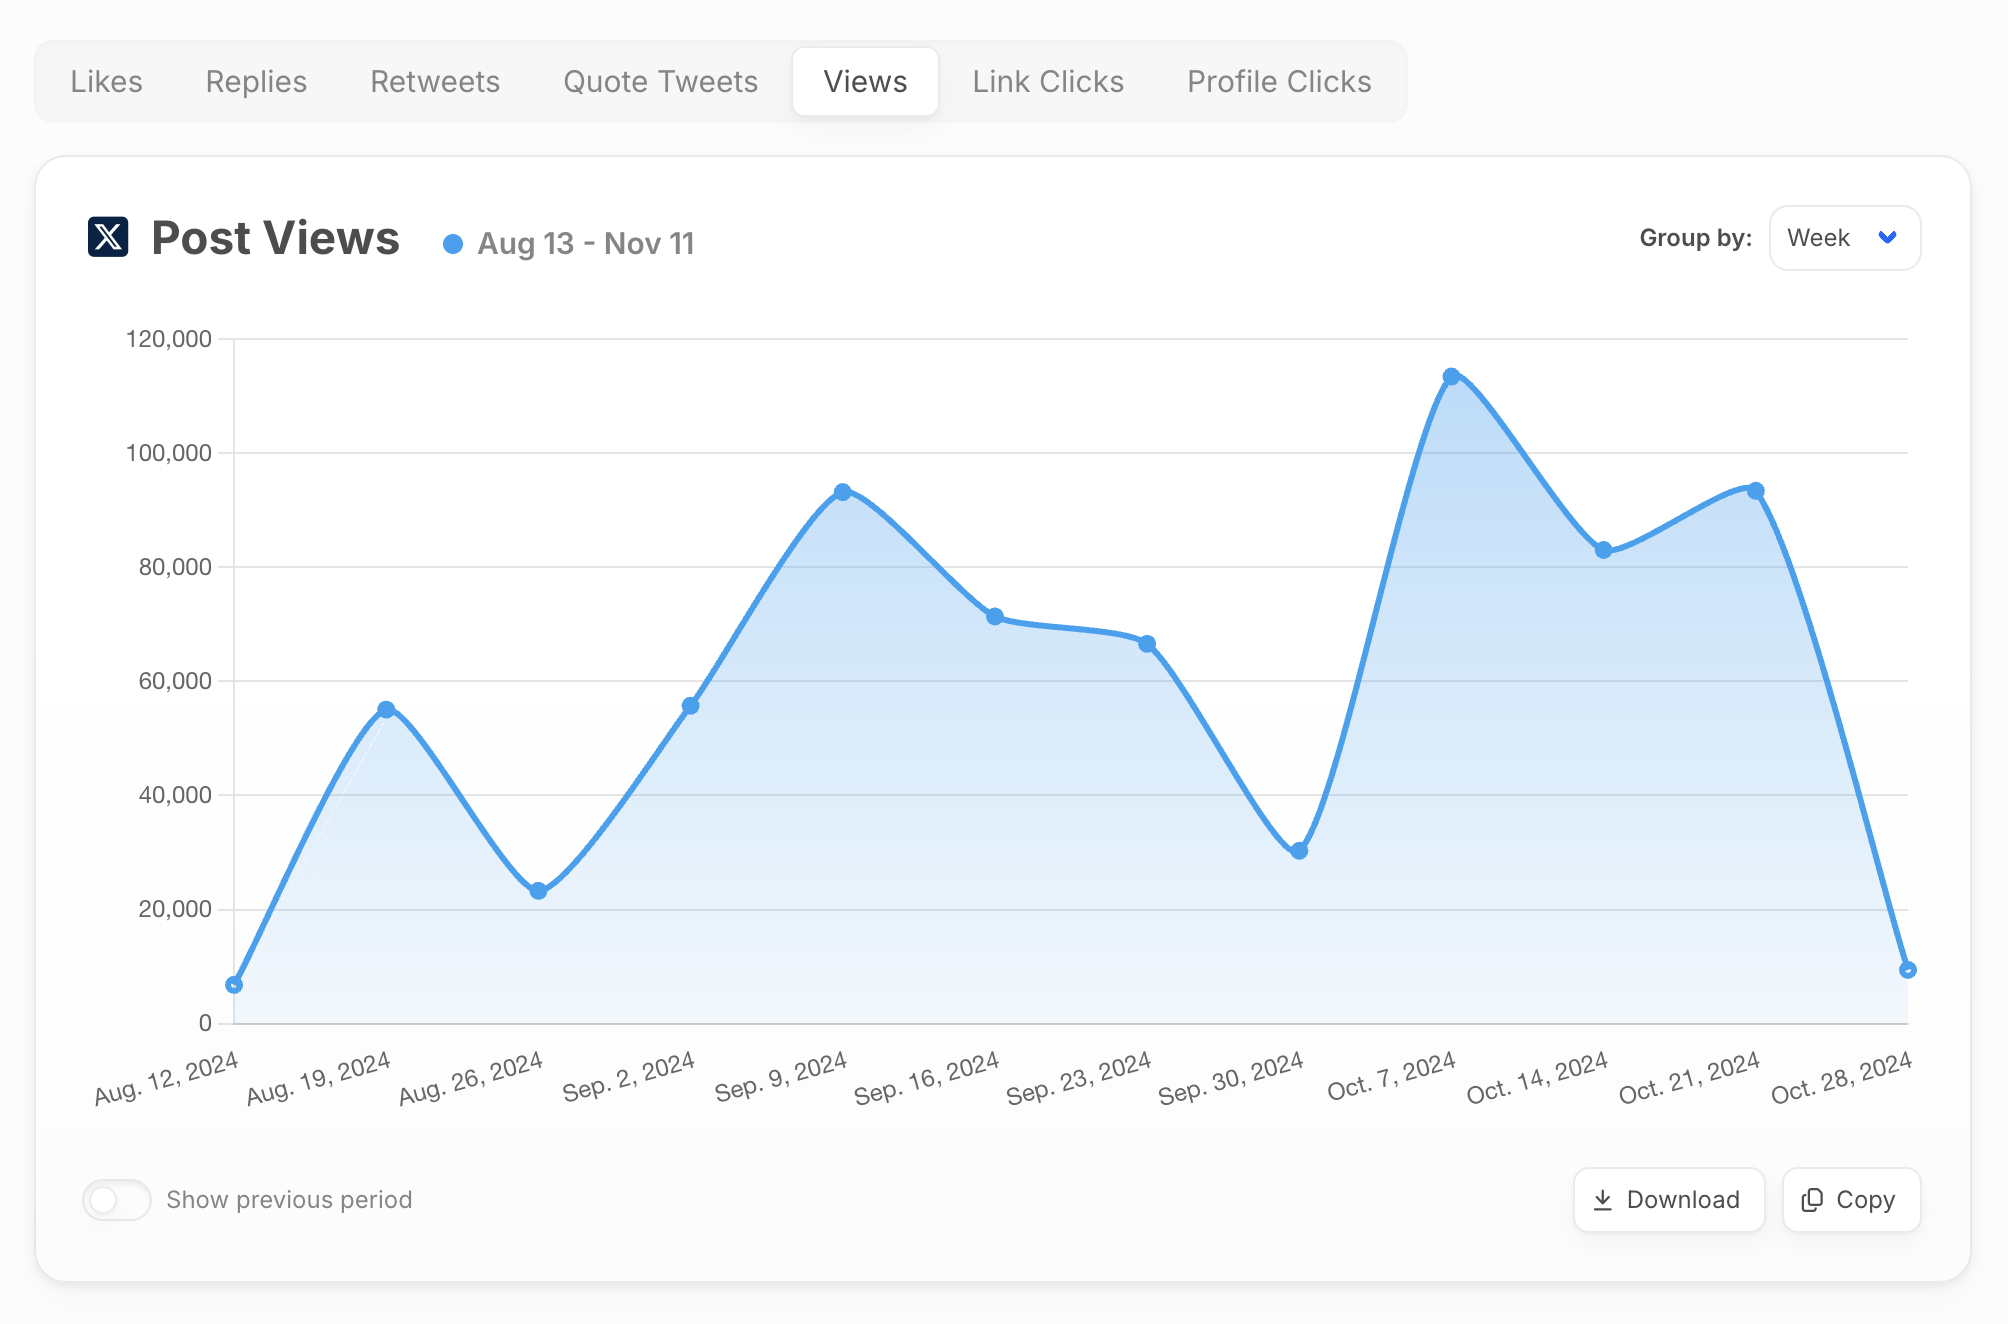This screenshot has width=2008, height=1324.
Task: Click the Sep. 9 data point on chart
Action: pyautogui.click(x=843, y=492)
